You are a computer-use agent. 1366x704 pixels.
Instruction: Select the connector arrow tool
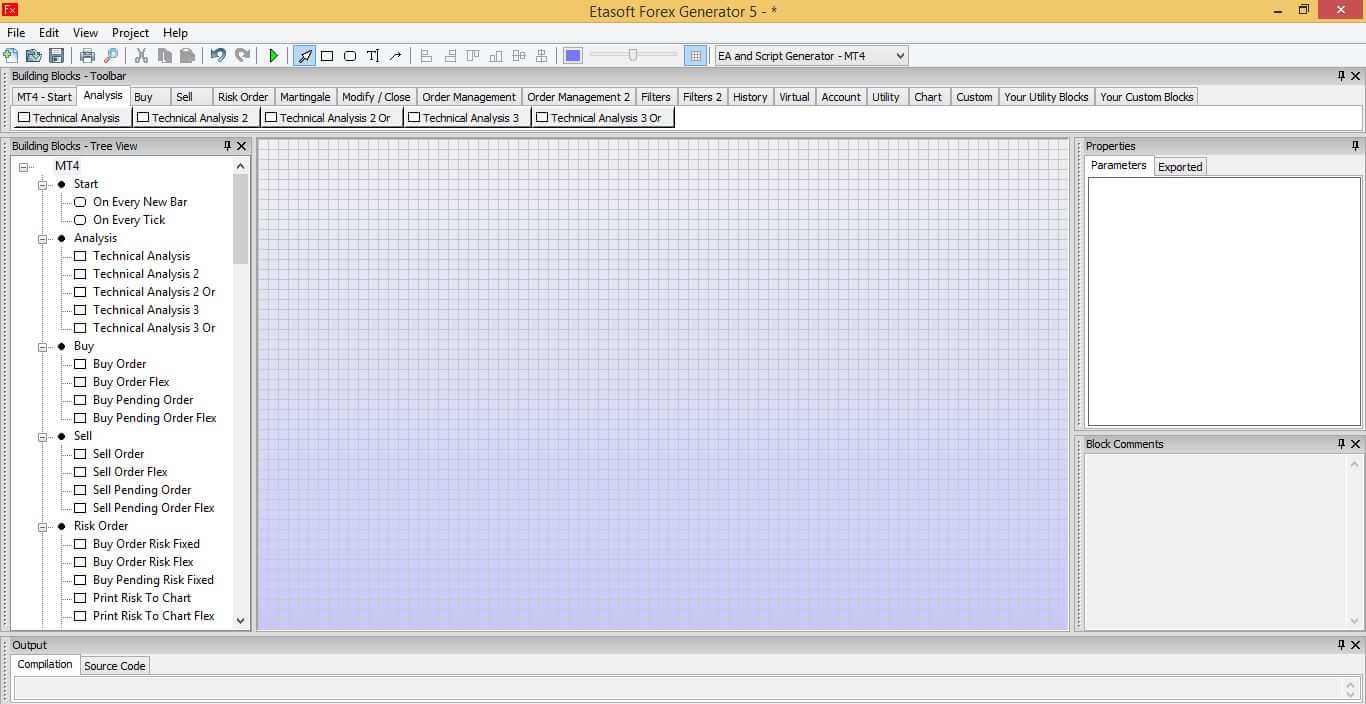(x=396, y=56)
